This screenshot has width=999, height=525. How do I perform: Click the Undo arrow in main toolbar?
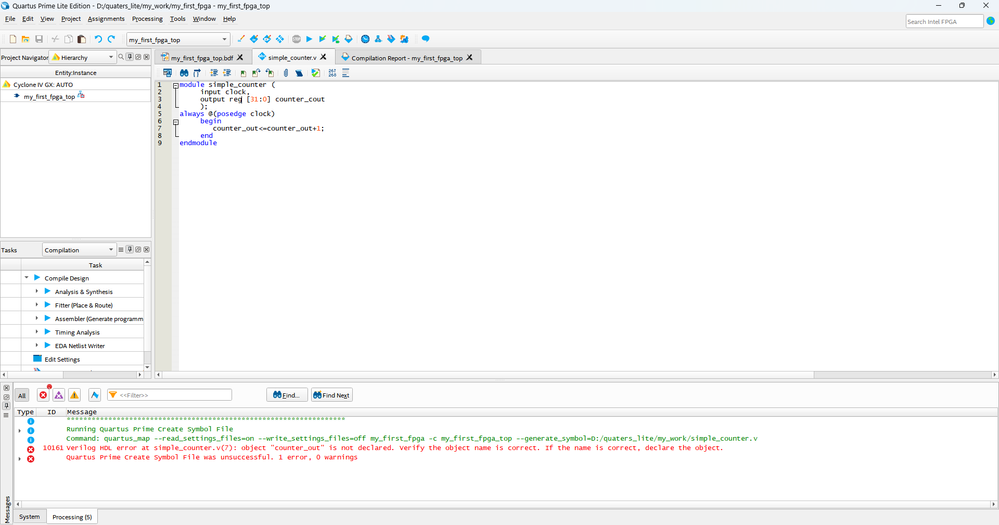coord(98,39)
